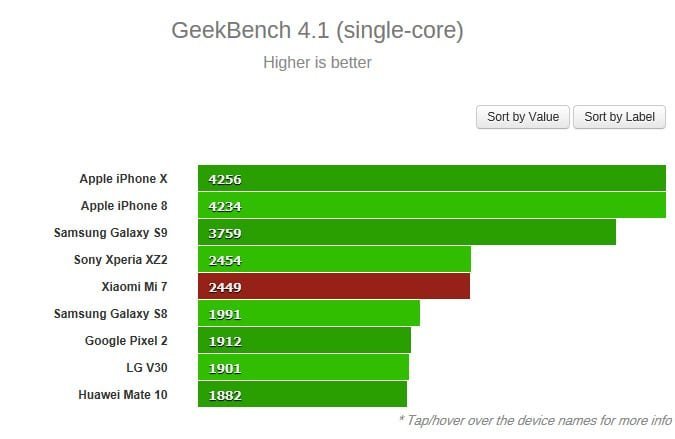Select the Google Pixel 2 label
Screen dimensions: 675x439
click(126, 341)
